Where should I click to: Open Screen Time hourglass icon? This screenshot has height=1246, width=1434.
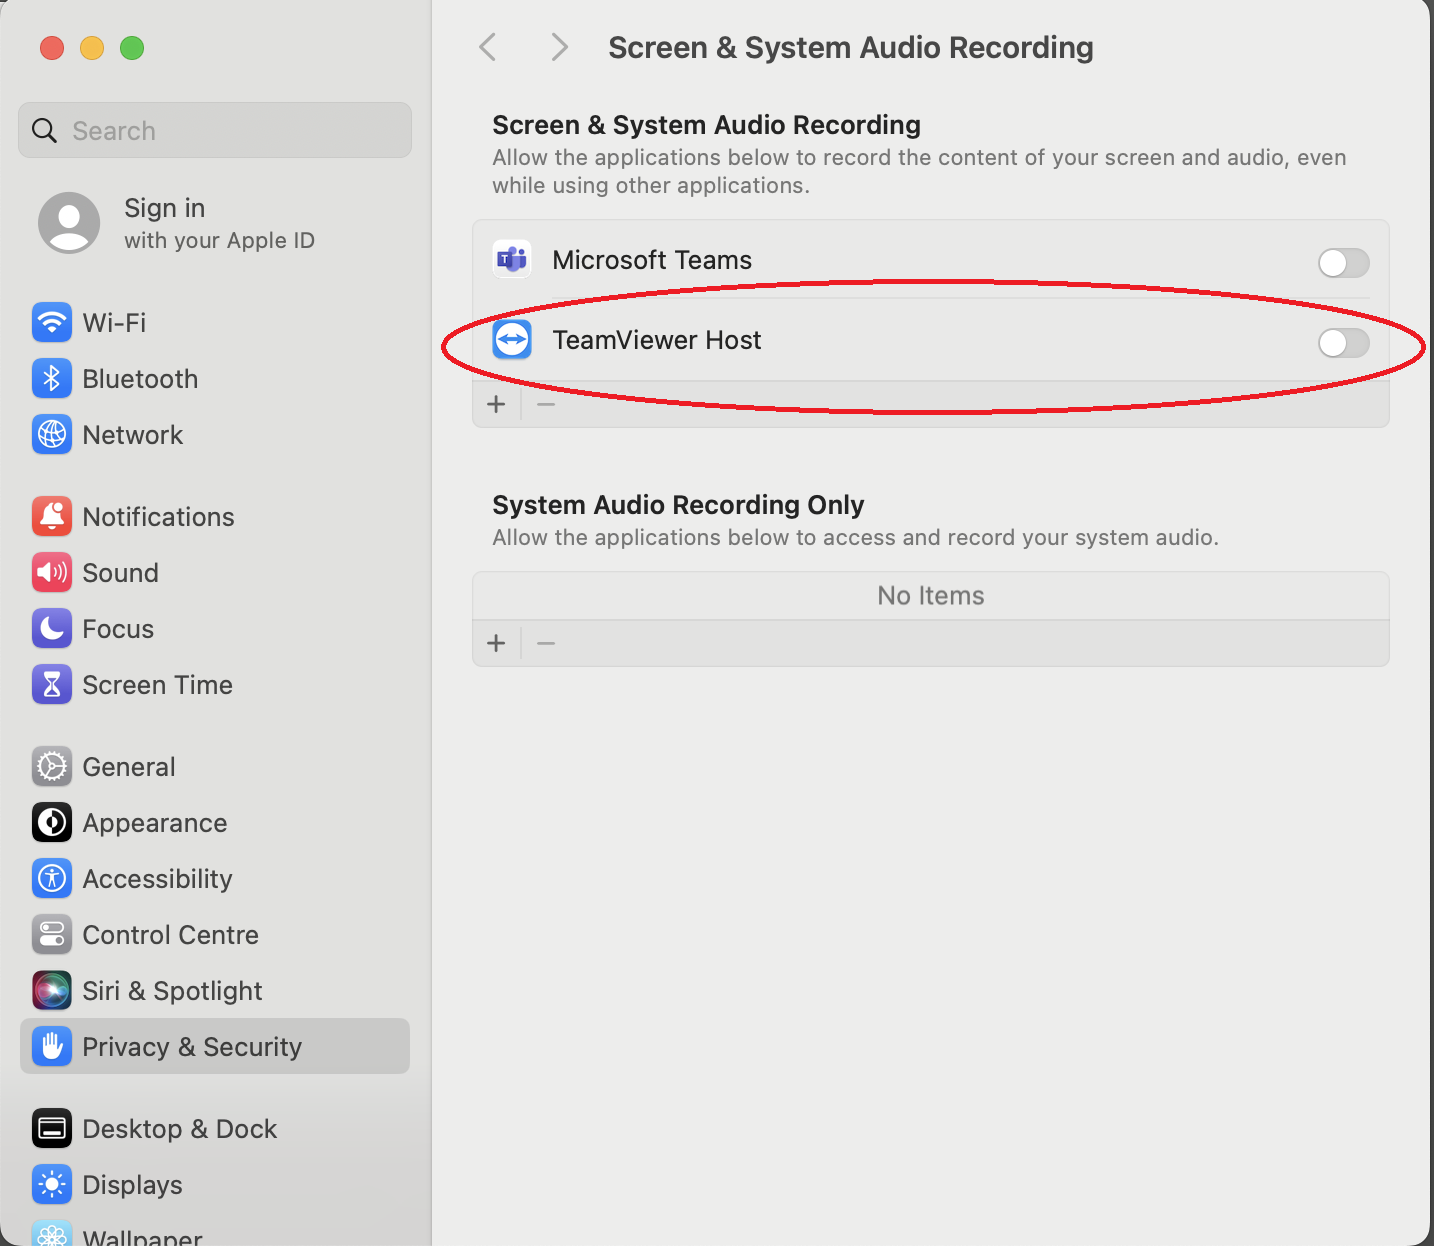tap(52, 684)
